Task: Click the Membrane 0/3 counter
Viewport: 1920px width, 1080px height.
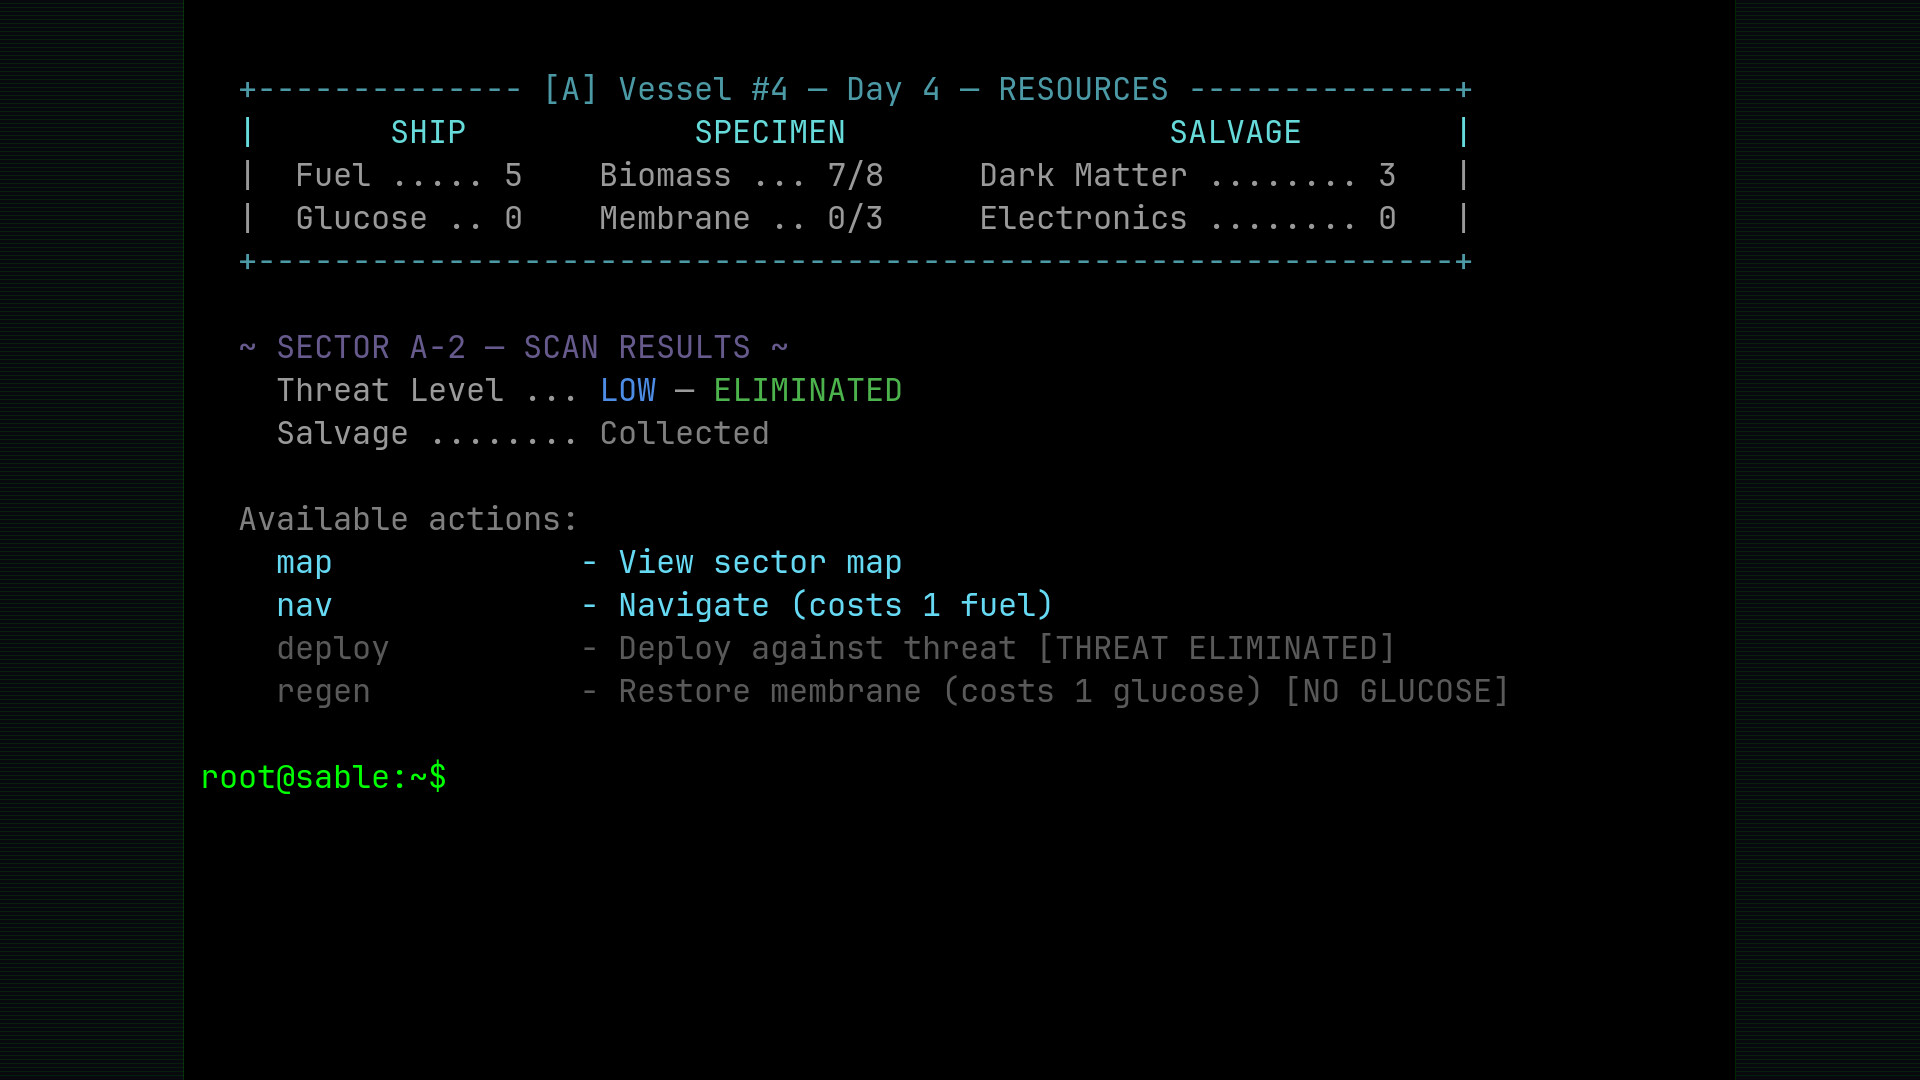Action: coord(740,218)
